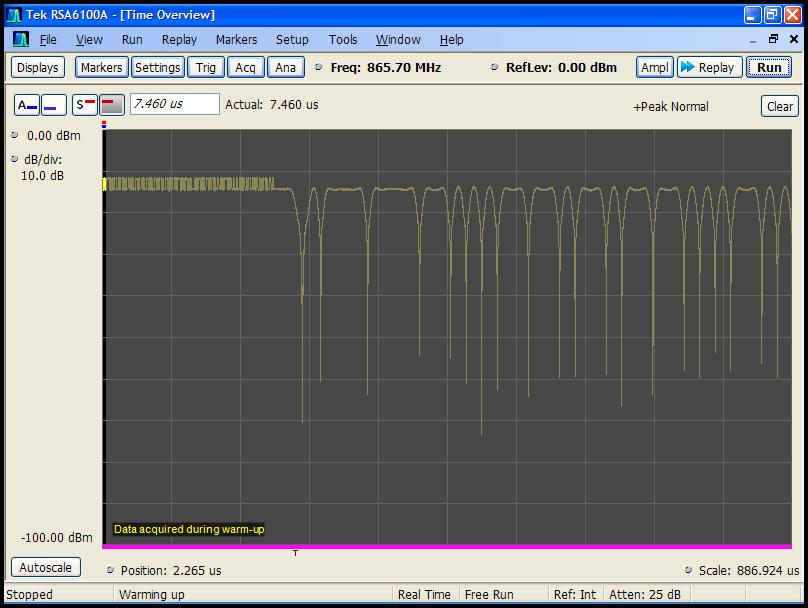Screen dimensions: 808x608
Task: Select the analysis time 'A' marker button
Action: [x=27, y=105]
